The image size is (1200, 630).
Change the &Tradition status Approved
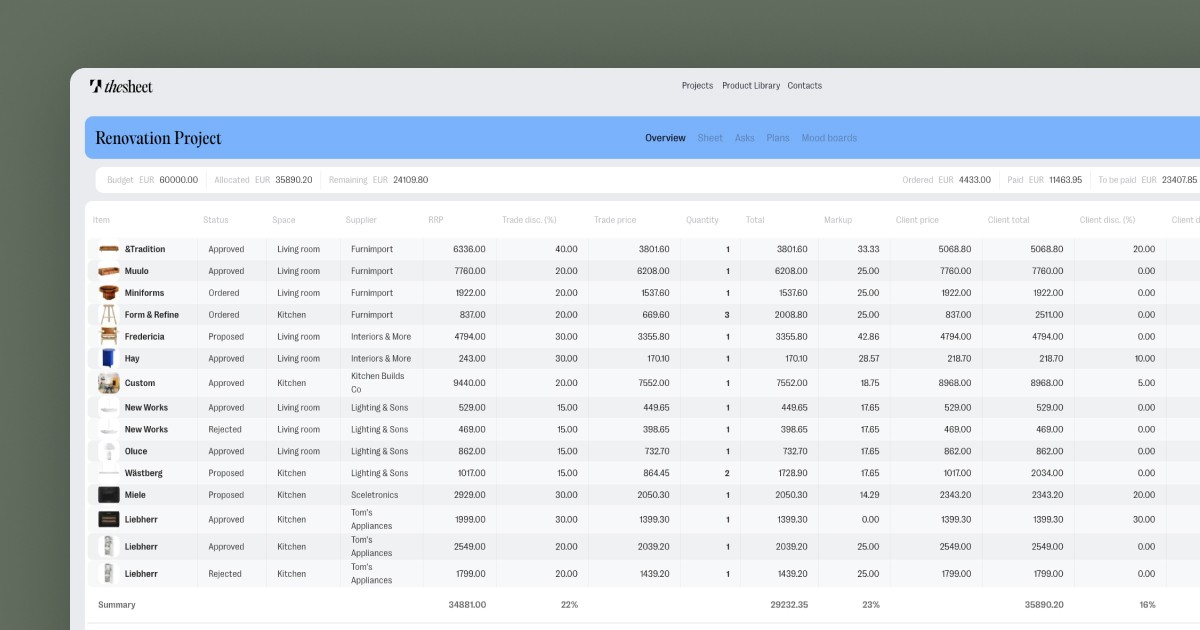(x=226, y=249)
